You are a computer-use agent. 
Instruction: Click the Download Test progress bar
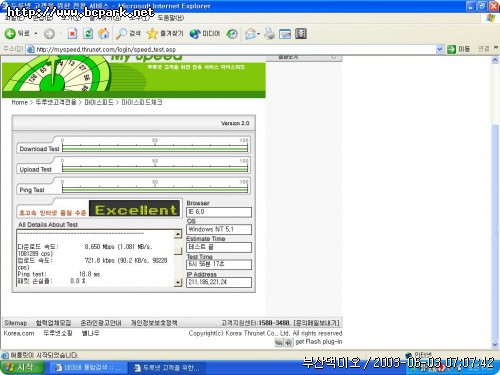click(155, 148)
